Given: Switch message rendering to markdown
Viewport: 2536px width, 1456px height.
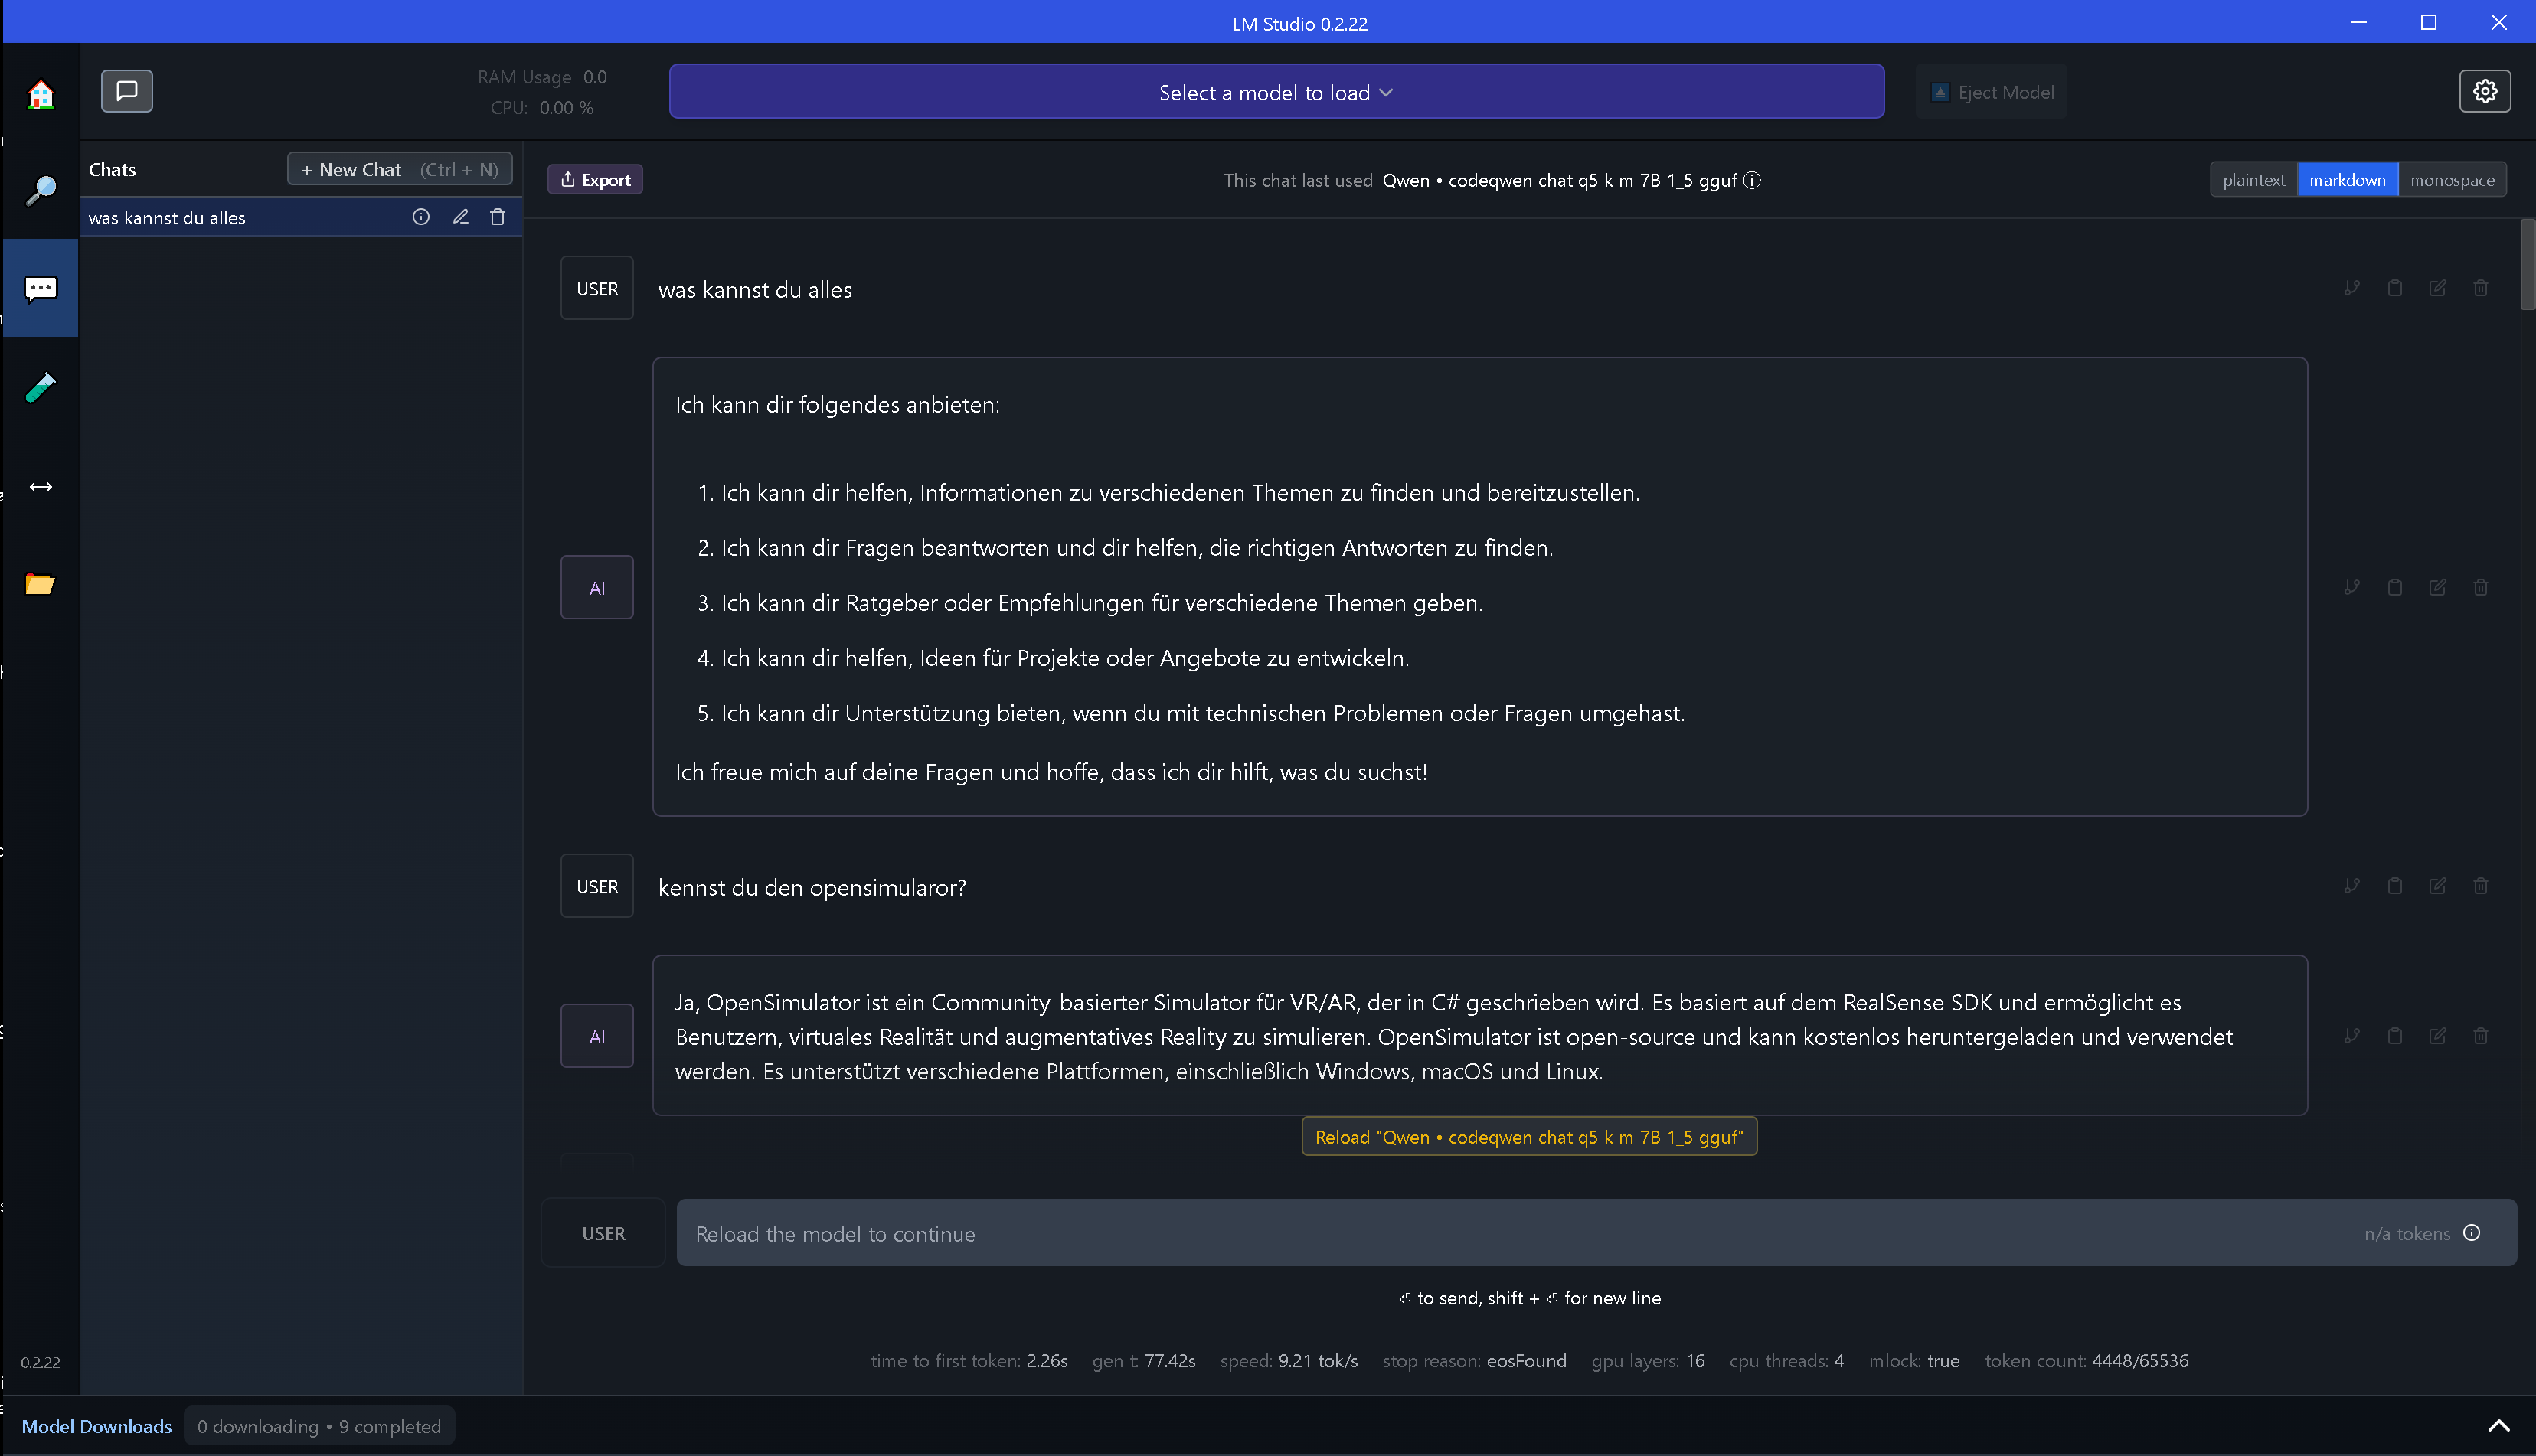Looking at the screenshot, I should point(2347,180).
